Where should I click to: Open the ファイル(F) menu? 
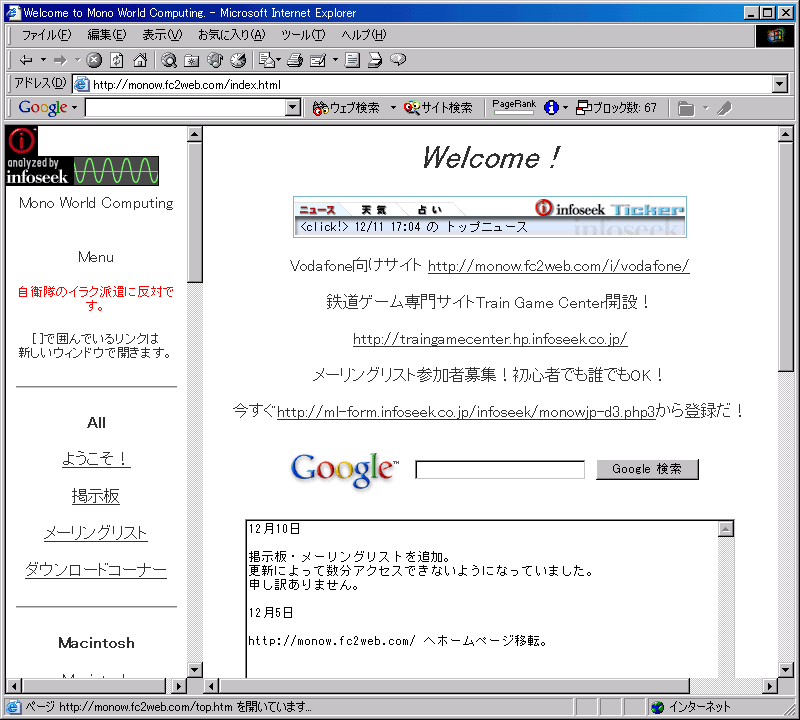[46, 35]
